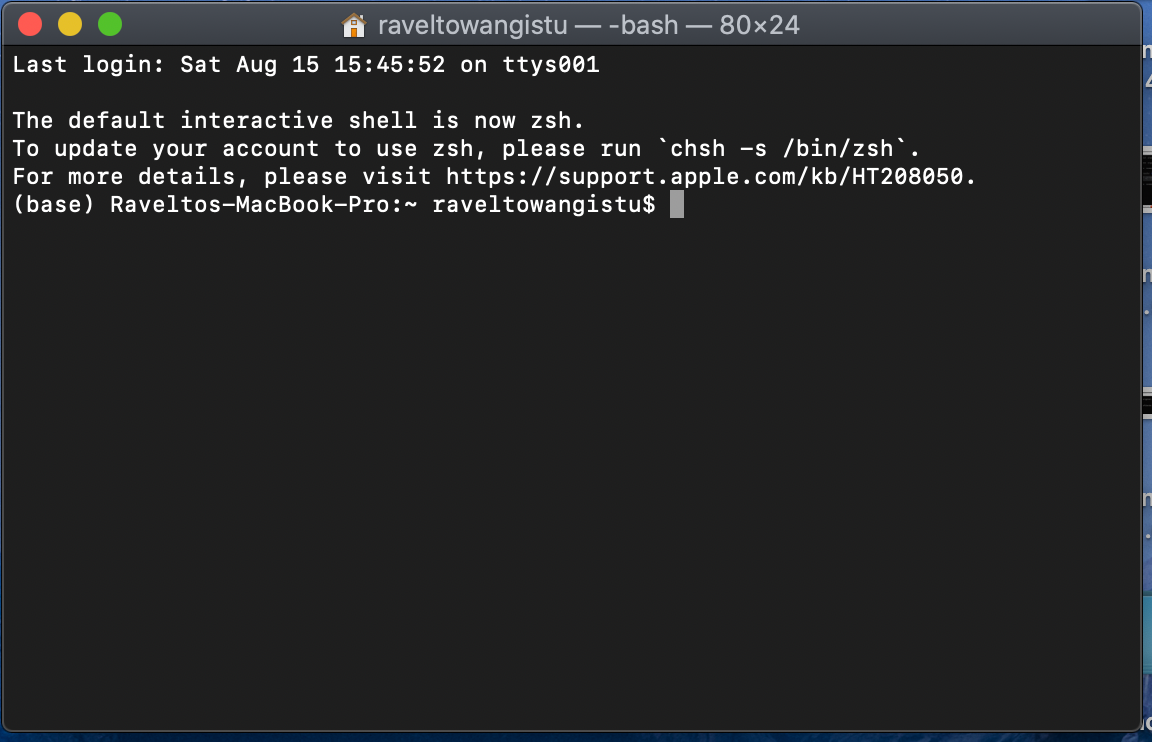Click the red close traffic light
This screenshot has height=742, width=1152.
(x=28, y=22)
